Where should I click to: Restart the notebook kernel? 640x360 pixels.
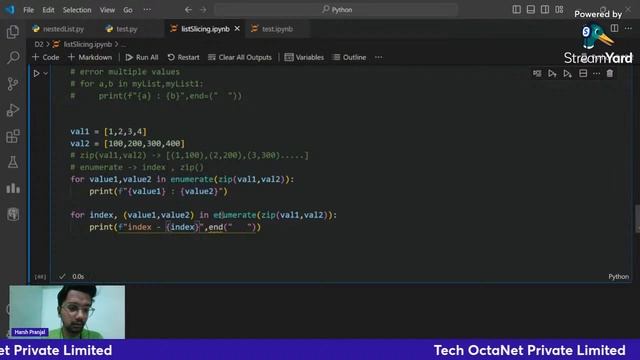pyautogui.click(x=183, y=58)
